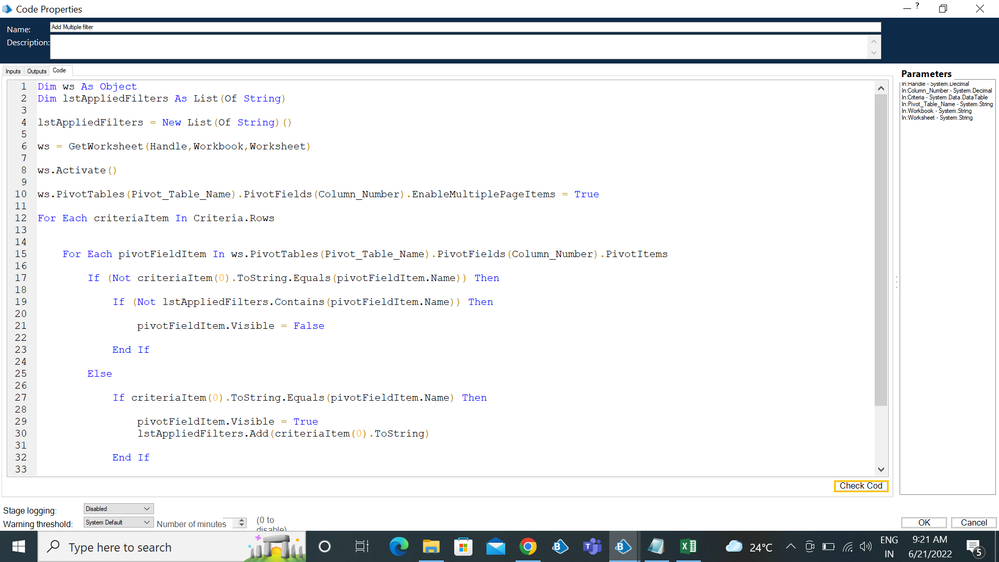Select parameter In:Handle - System.Decimal
Image resolution: width=999 pixels, height=562 pixels.
[935, 84]
